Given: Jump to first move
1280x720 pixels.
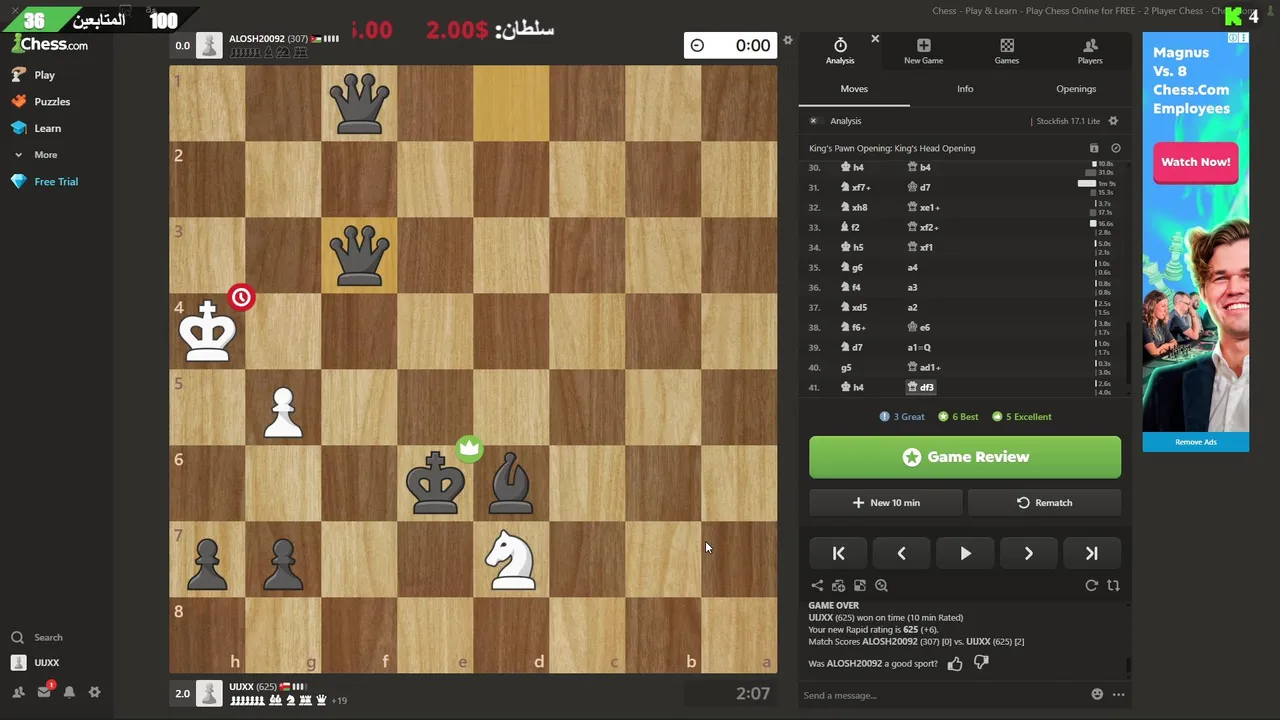Looking at the screenshot, I should [x=838, y=553].
